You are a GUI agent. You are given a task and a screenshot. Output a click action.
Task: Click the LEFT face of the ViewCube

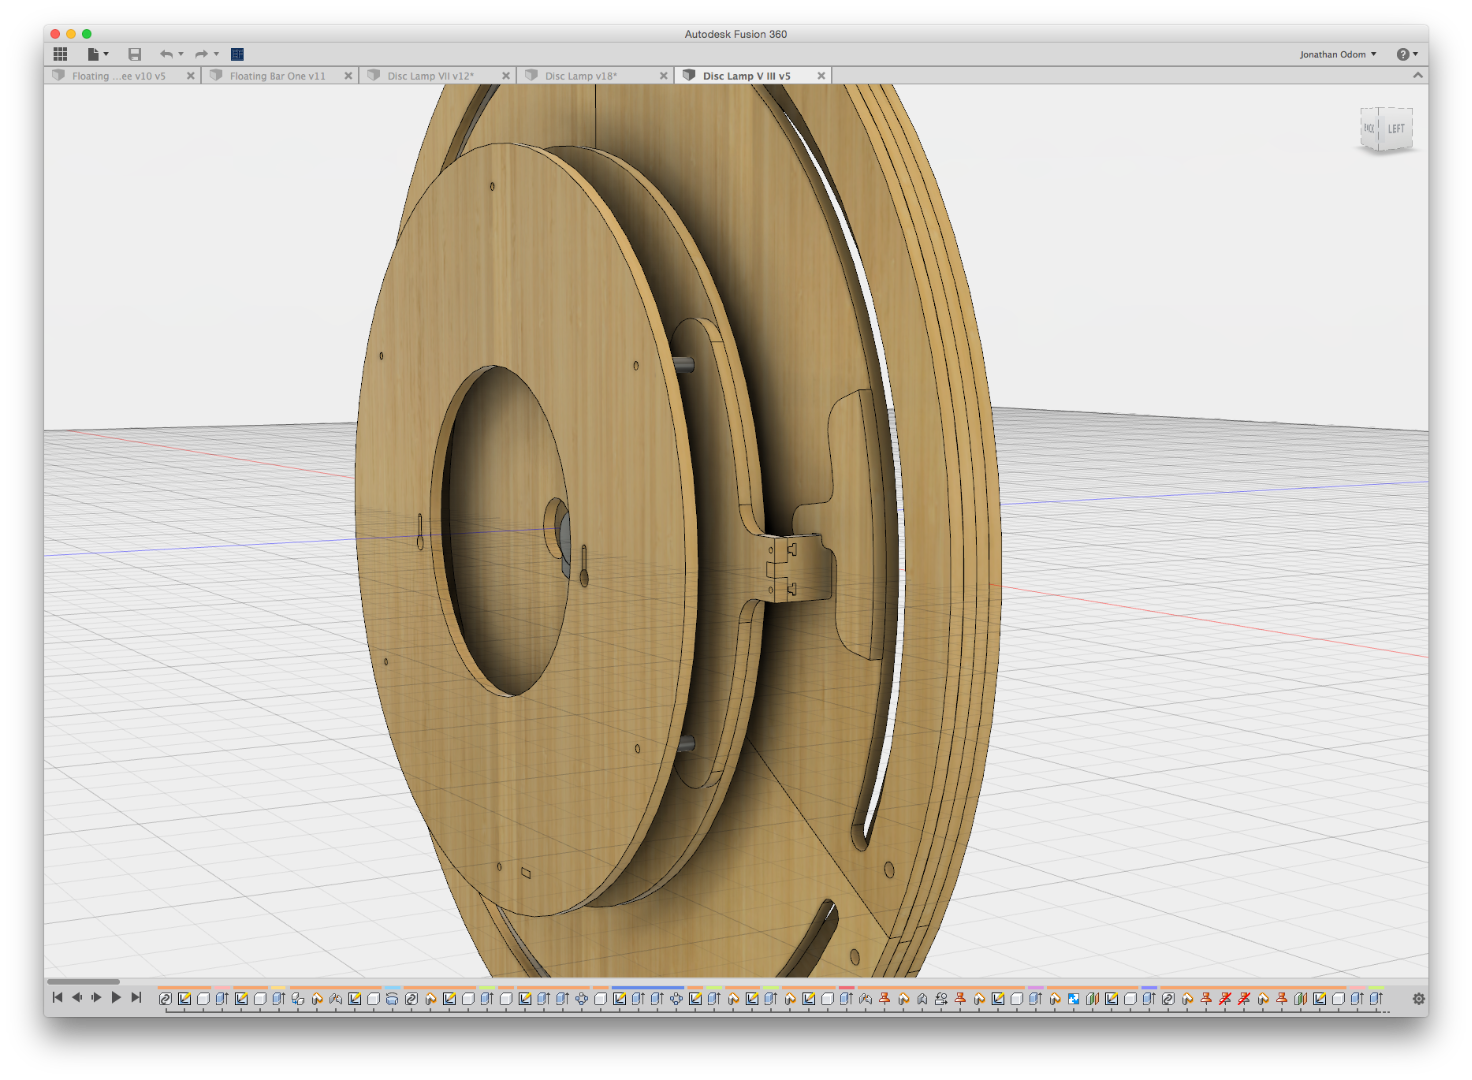(x=1396, y=129)
